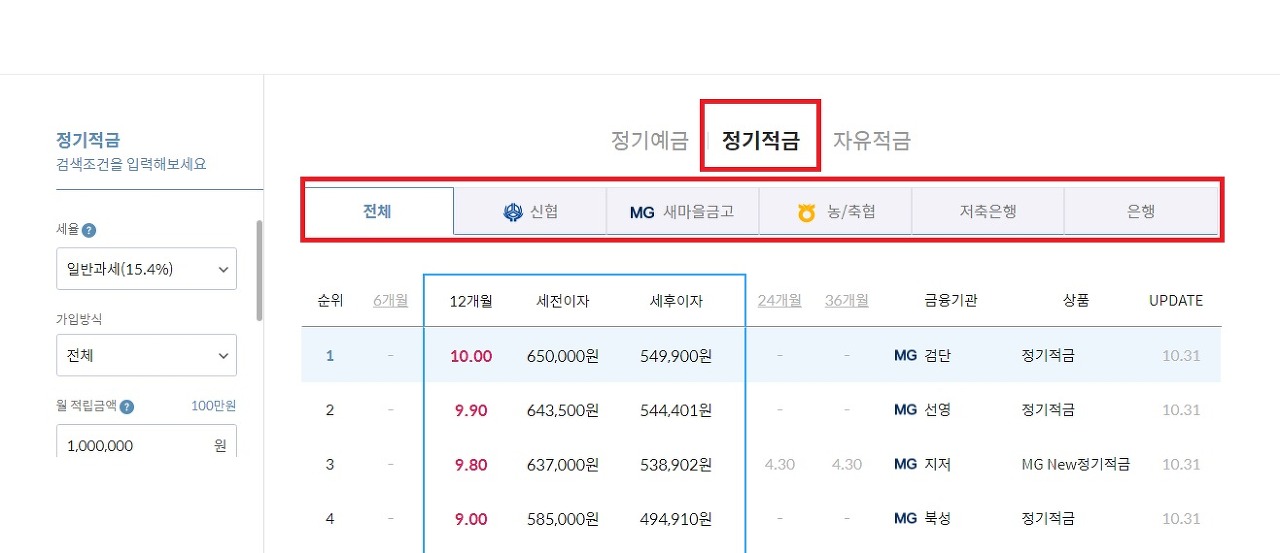Filter by the 신협 tab

coord(530,211)
